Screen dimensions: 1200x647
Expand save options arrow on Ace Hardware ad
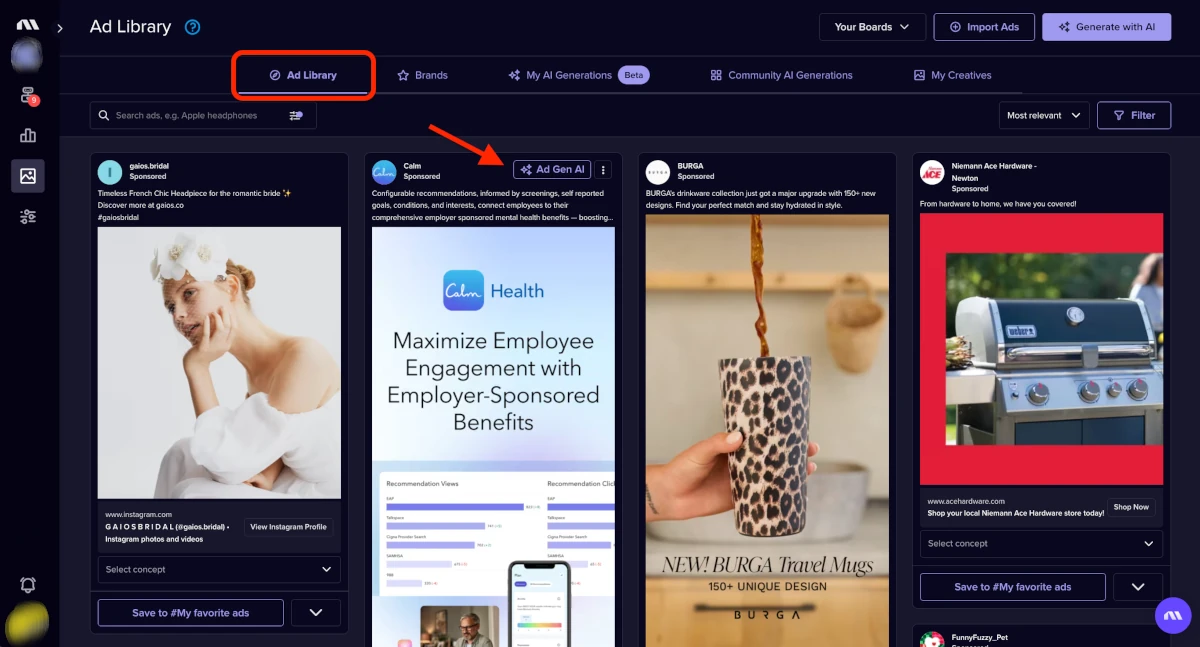(1138, 587)
